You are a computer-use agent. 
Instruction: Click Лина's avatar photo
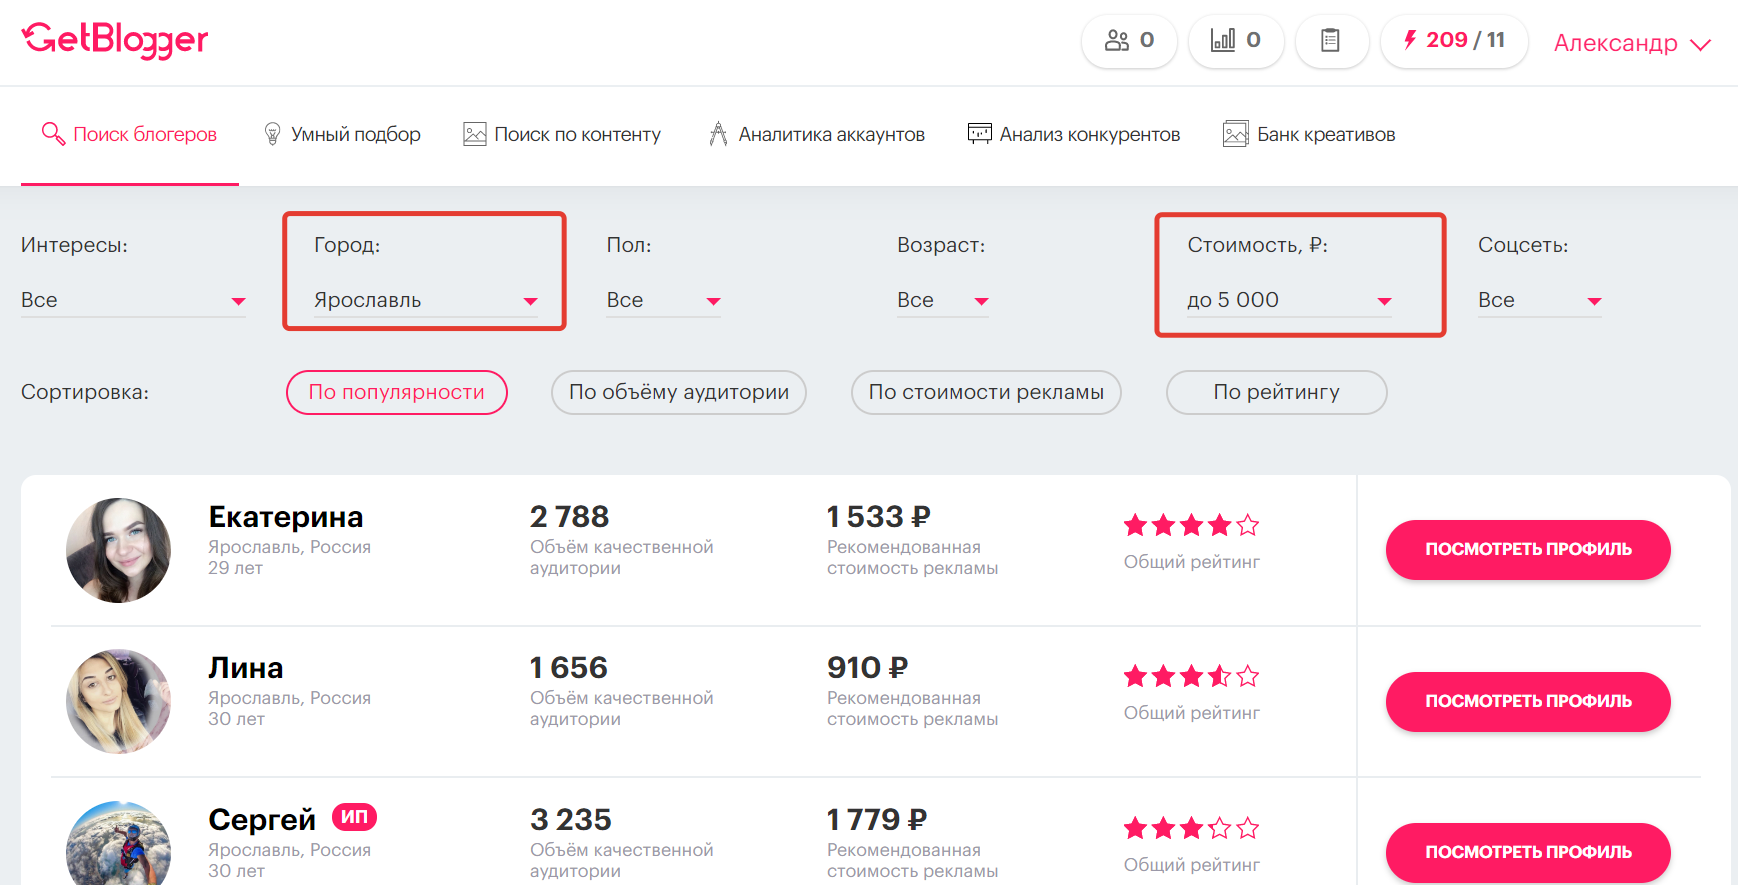tap(118, 701)
